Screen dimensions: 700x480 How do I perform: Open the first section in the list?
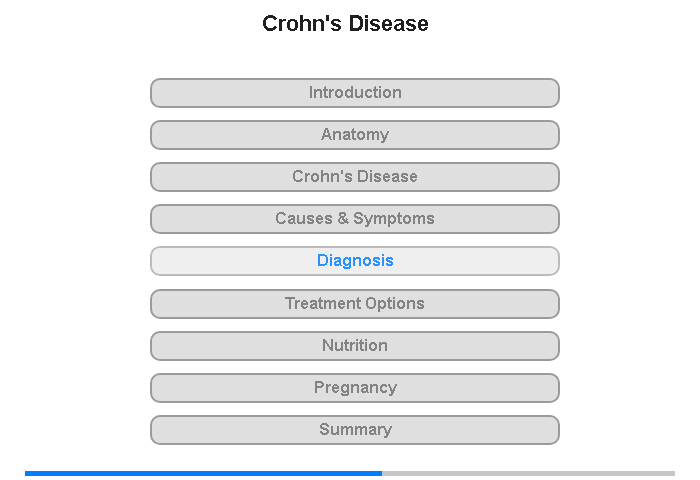pos(355,93)
